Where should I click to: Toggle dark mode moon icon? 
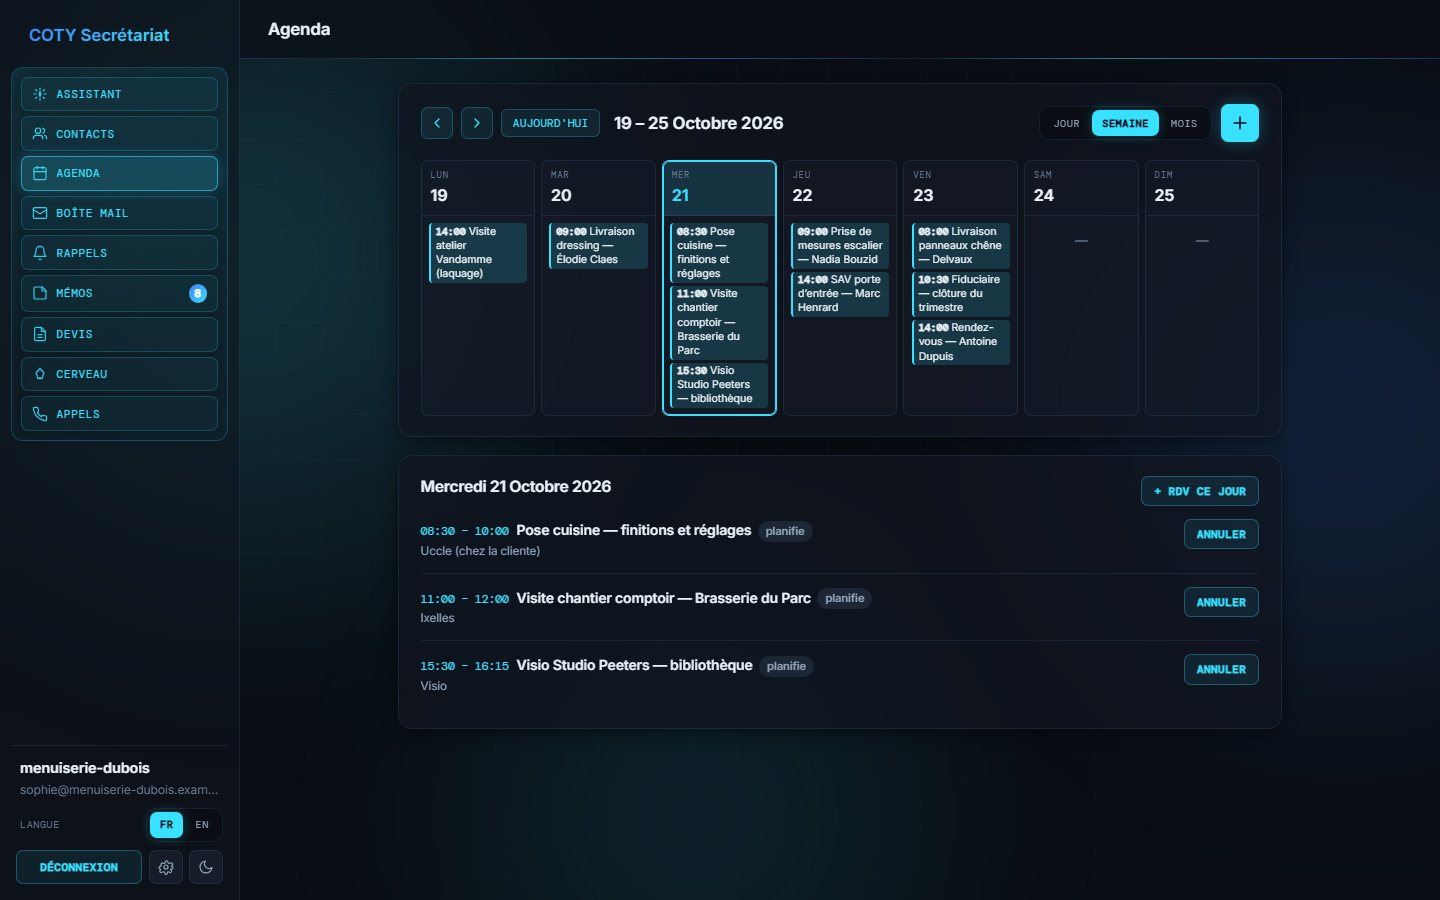pyautogui.click(x=206, y=867)
